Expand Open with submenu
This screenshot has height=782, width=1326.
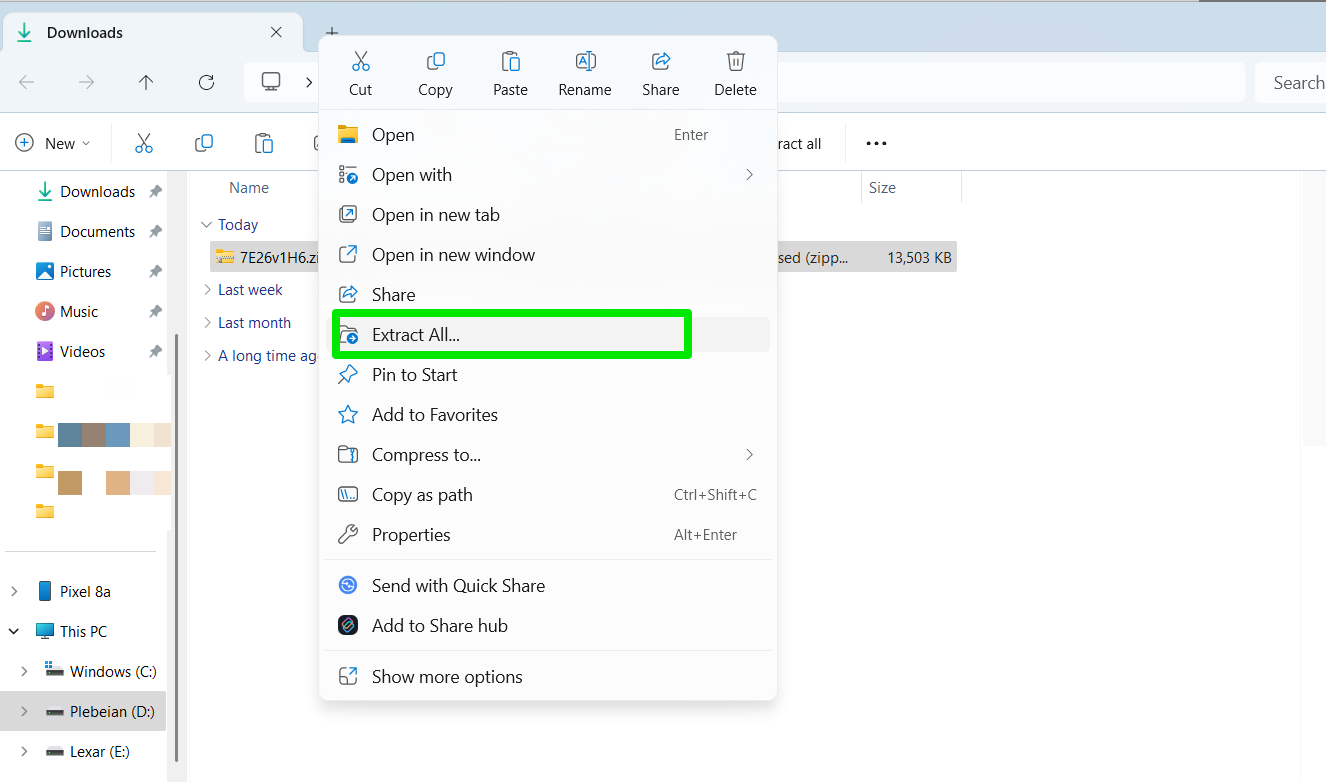[x=548, y=175]
